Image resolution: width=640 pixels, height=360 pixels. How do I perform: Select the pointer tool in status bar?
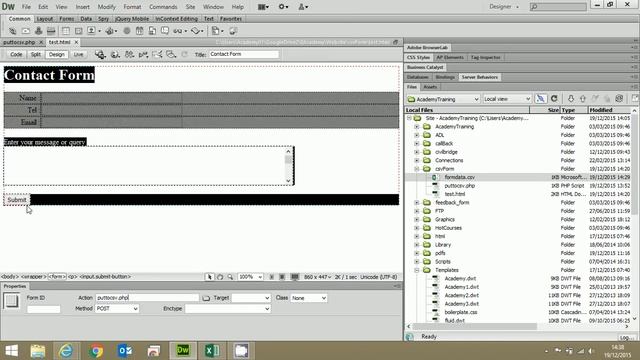209,277
